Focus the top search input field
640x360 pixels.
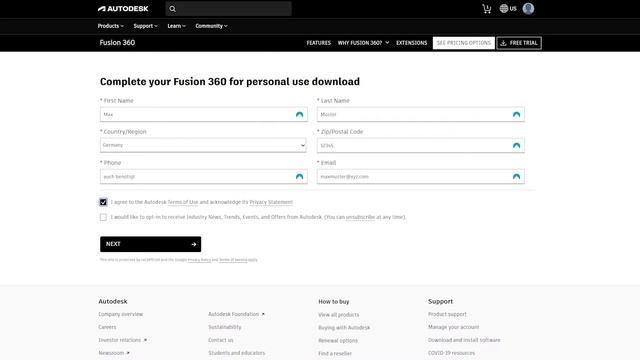229,9
